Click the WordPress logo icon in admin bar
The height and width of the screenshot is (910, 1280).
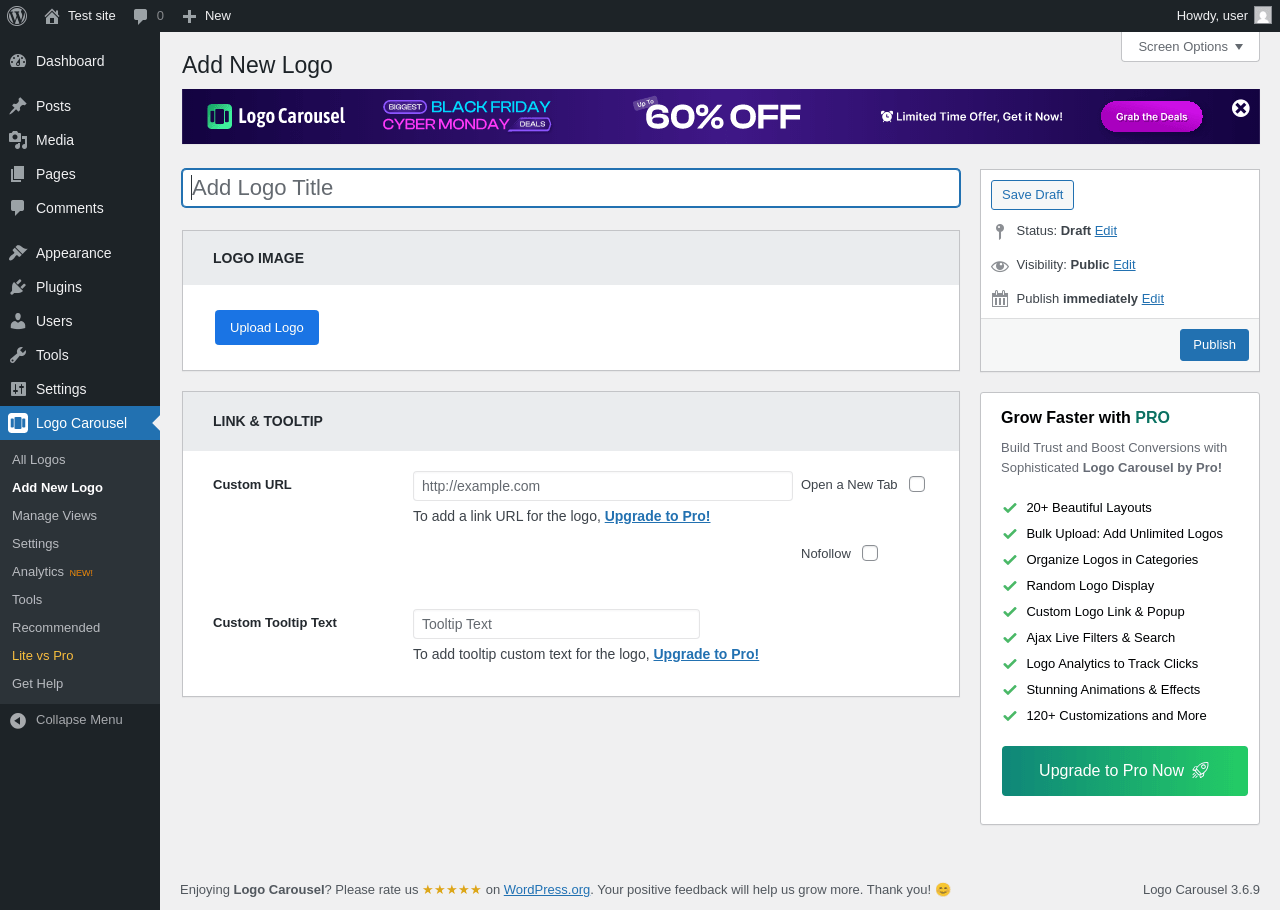[17, 16]
